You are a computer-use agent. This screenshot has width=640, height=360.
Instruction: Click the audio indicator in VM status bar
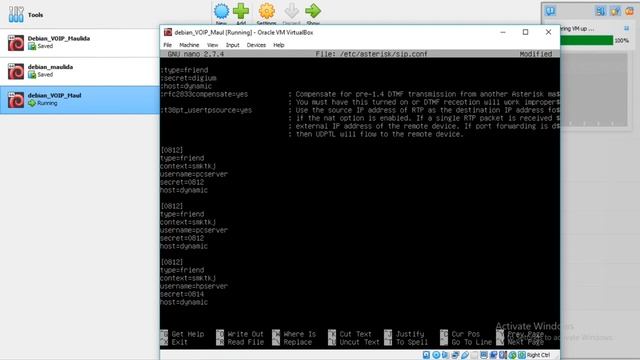[x=445, y=355]
